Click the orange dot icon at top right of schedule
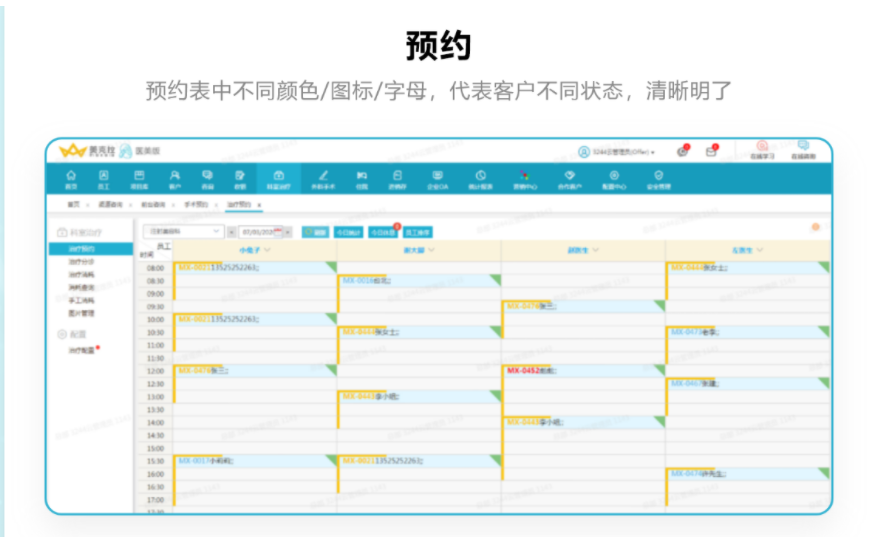The image size is (873, 537). (815, 227)
